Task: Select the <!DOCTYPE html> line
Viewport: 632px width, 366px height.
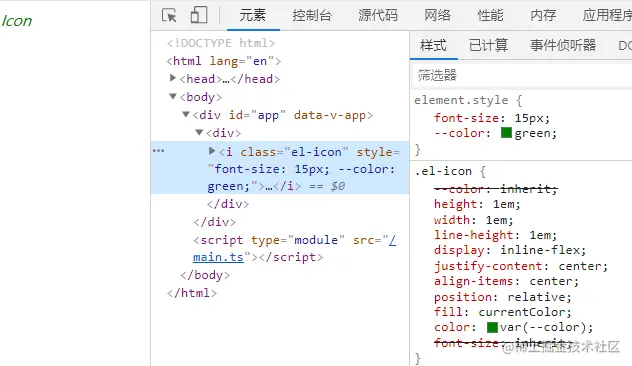Action: point(221,43)
